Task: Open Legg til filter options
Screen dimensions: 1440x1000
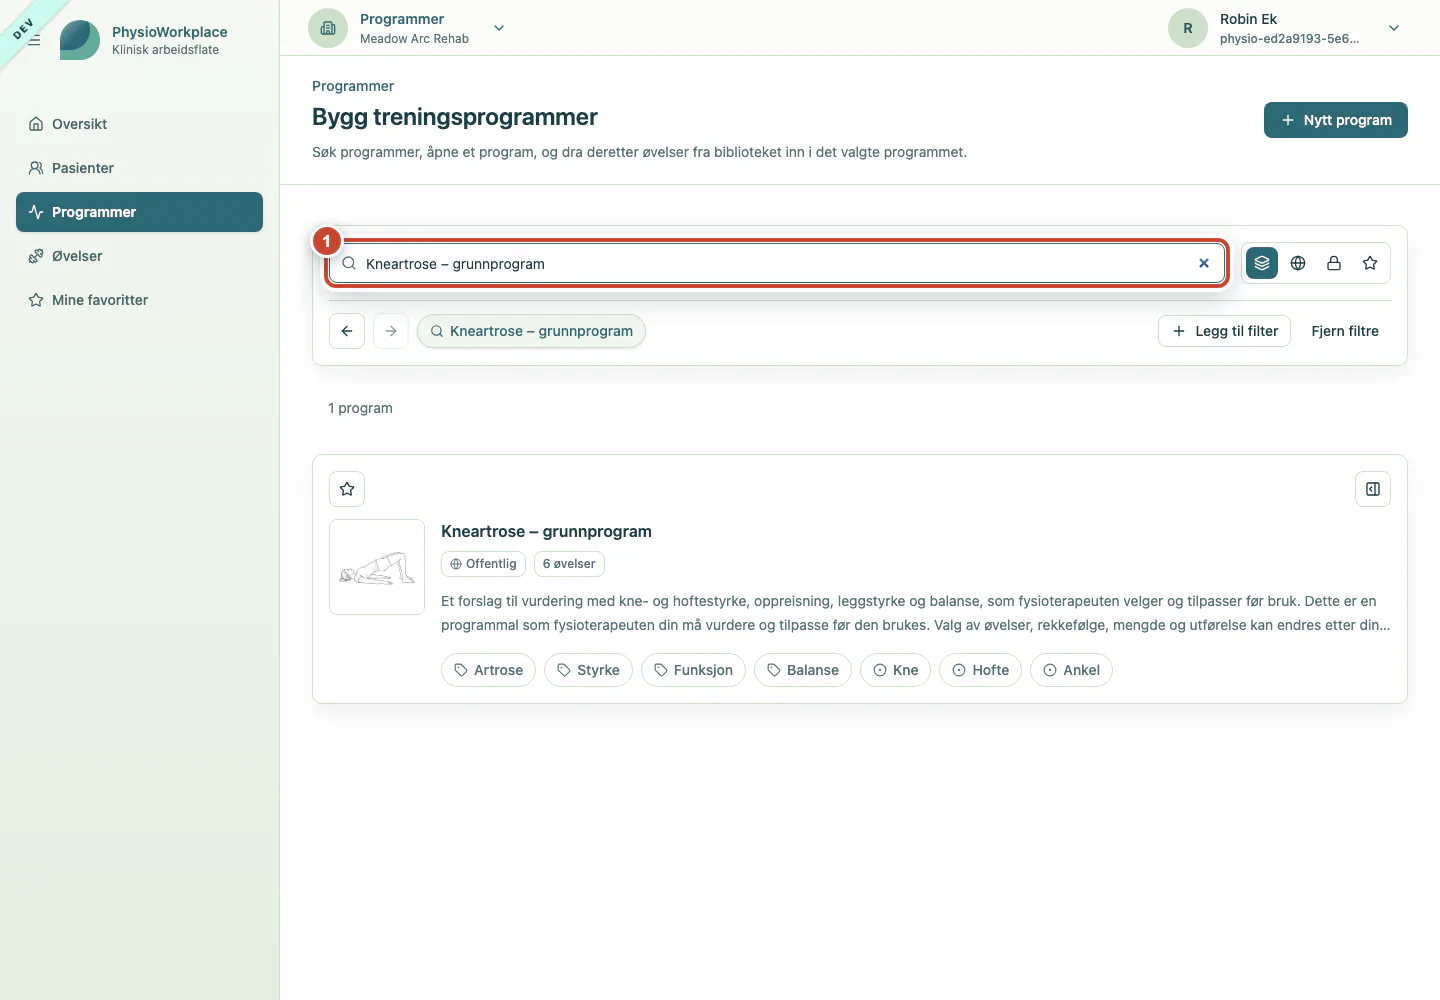Action: 1225,331
